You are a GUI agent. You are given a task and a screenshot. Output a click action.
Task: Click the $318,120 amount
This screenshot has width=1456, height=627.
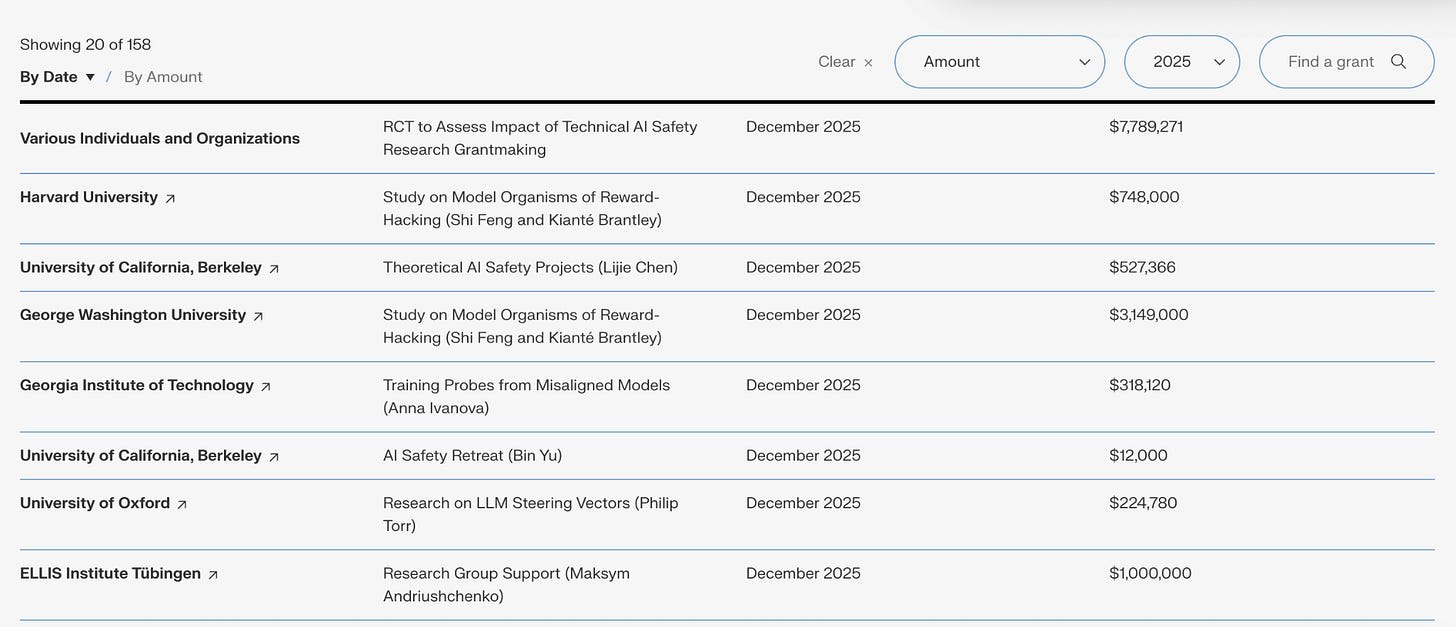tap(1140, 385)
